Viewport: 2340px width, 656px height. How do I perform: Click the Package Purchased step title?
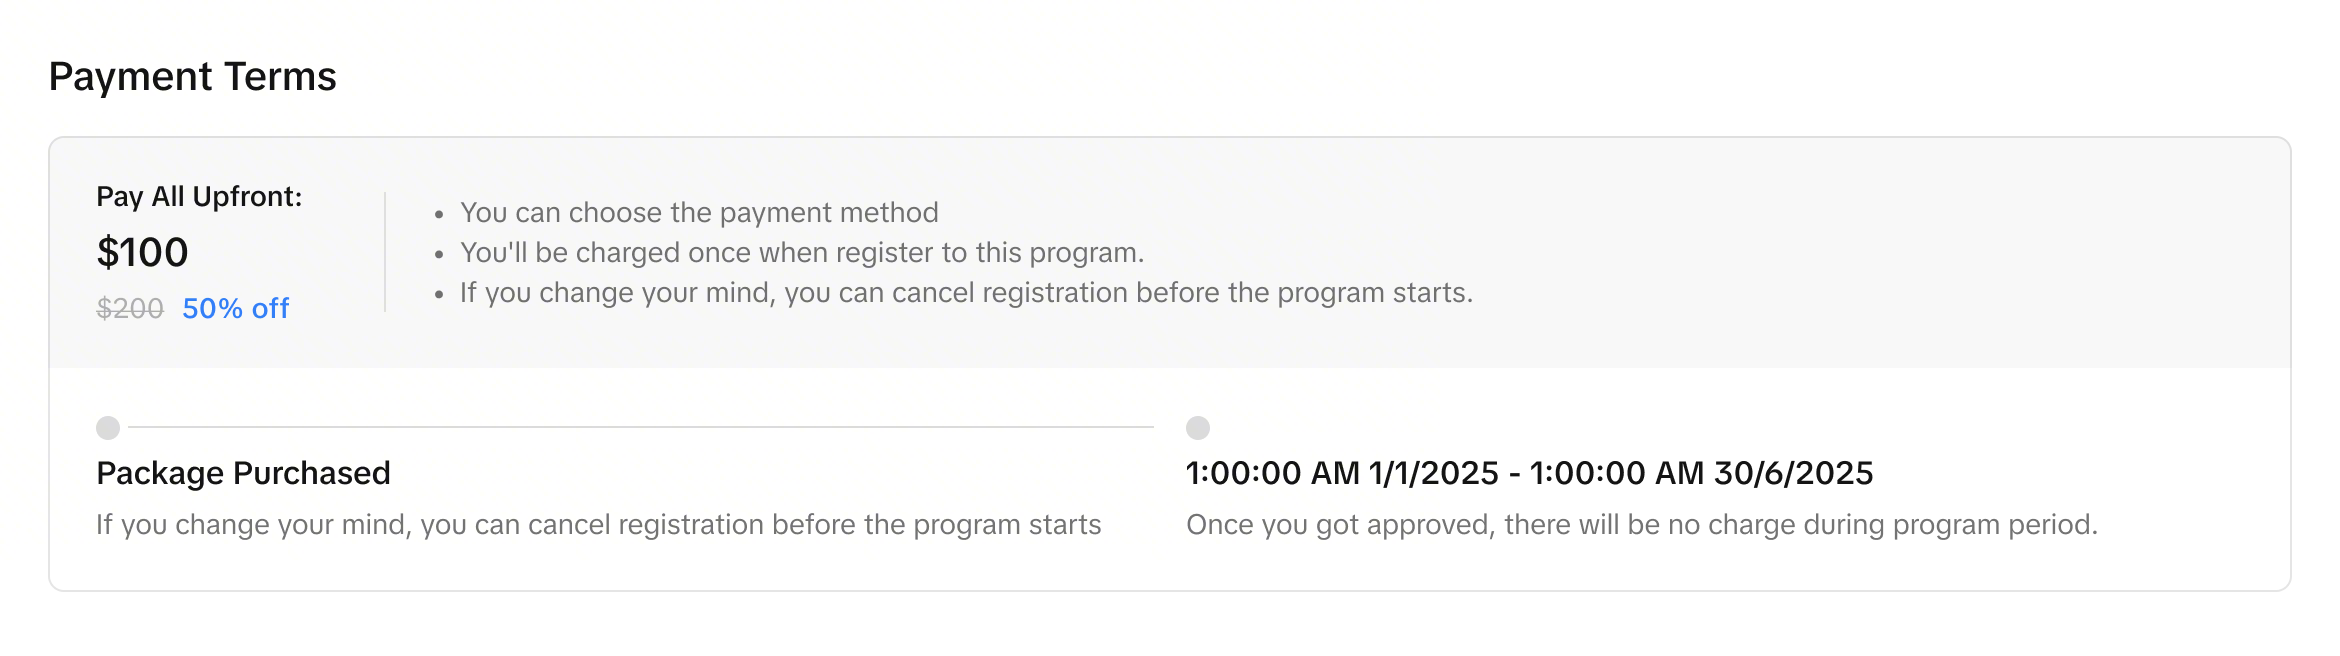243,473
